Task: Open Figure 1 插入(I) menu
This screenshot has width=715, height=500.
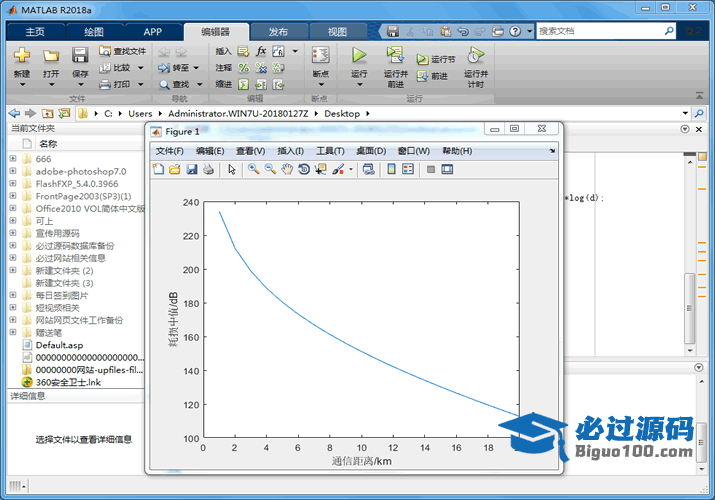Action: click(x=290, y=151)
